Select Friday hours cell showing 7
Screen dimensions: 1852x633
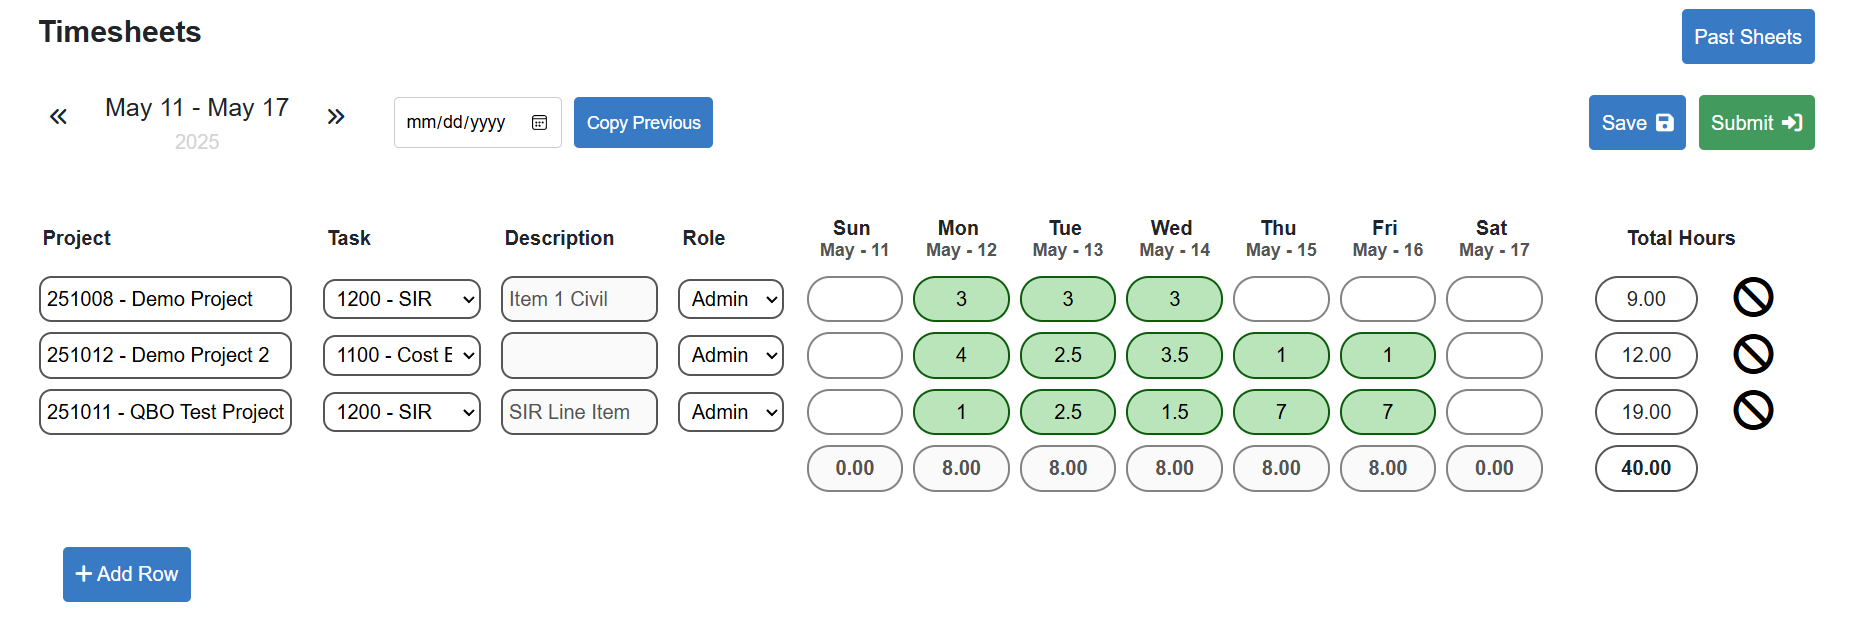(x=1387, y=412)
